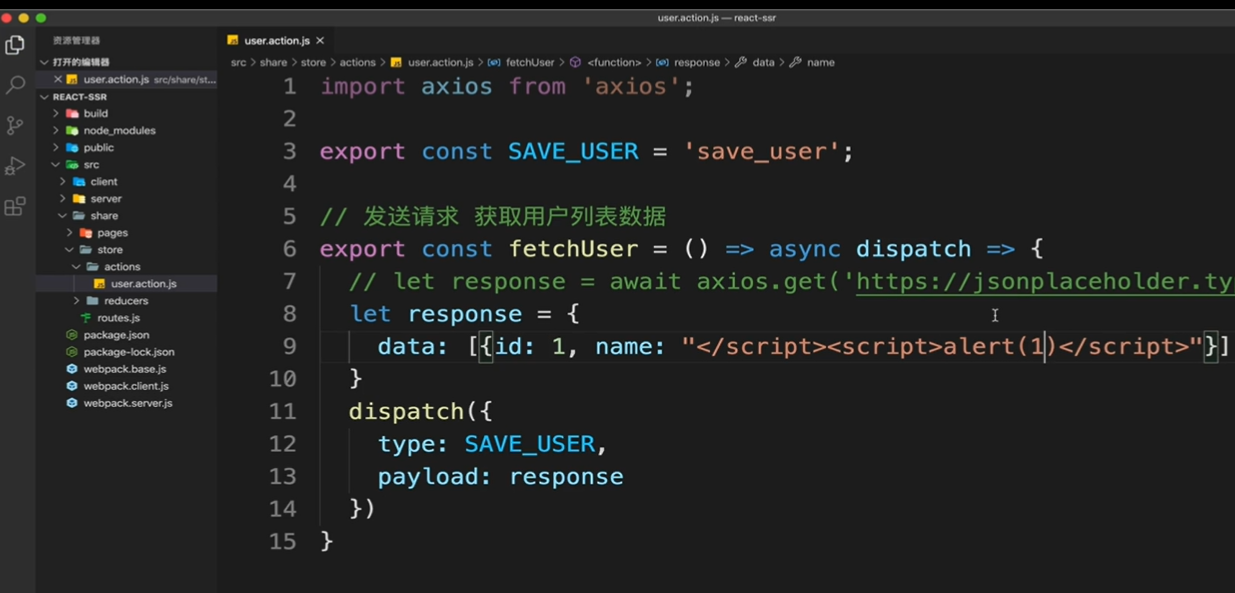1235x593 pixels.
Task: Click the src breadcrumb
Action: (238, 62)
